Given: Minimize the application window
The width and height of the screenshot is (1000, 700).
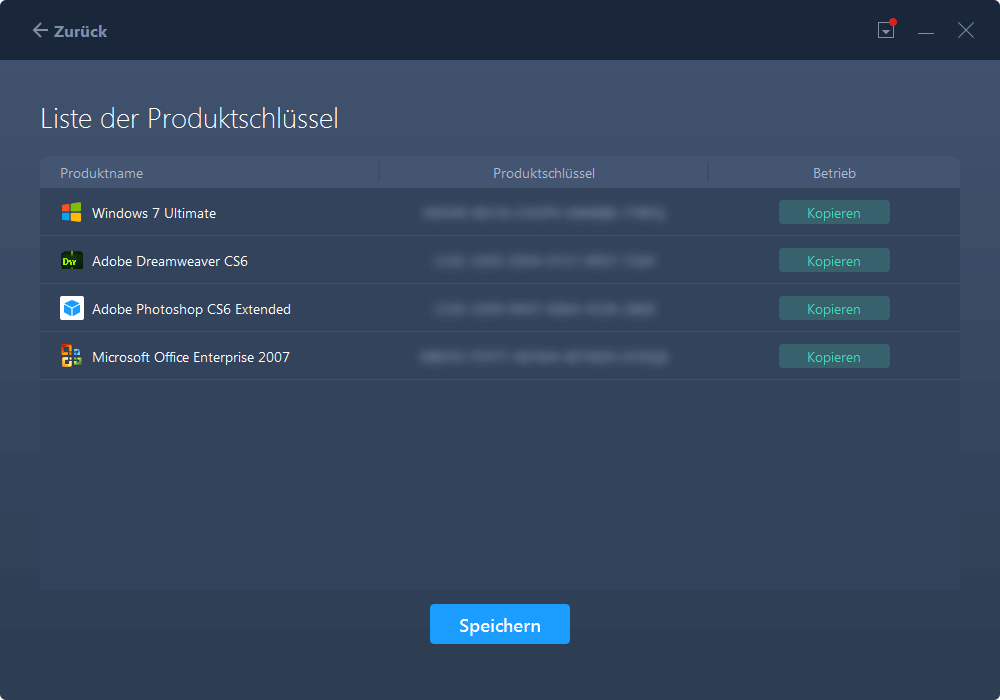Looking at the screenshot, I should pyautogui.click(x=926, y=31).
